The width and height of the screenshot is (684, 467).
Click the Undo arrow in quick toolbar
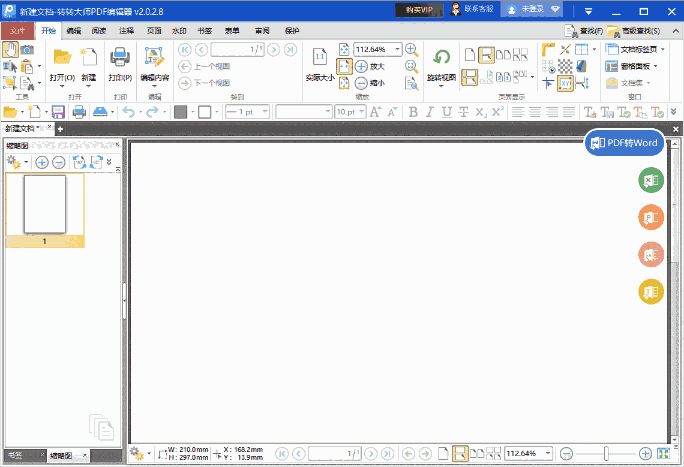coord(128,112)
